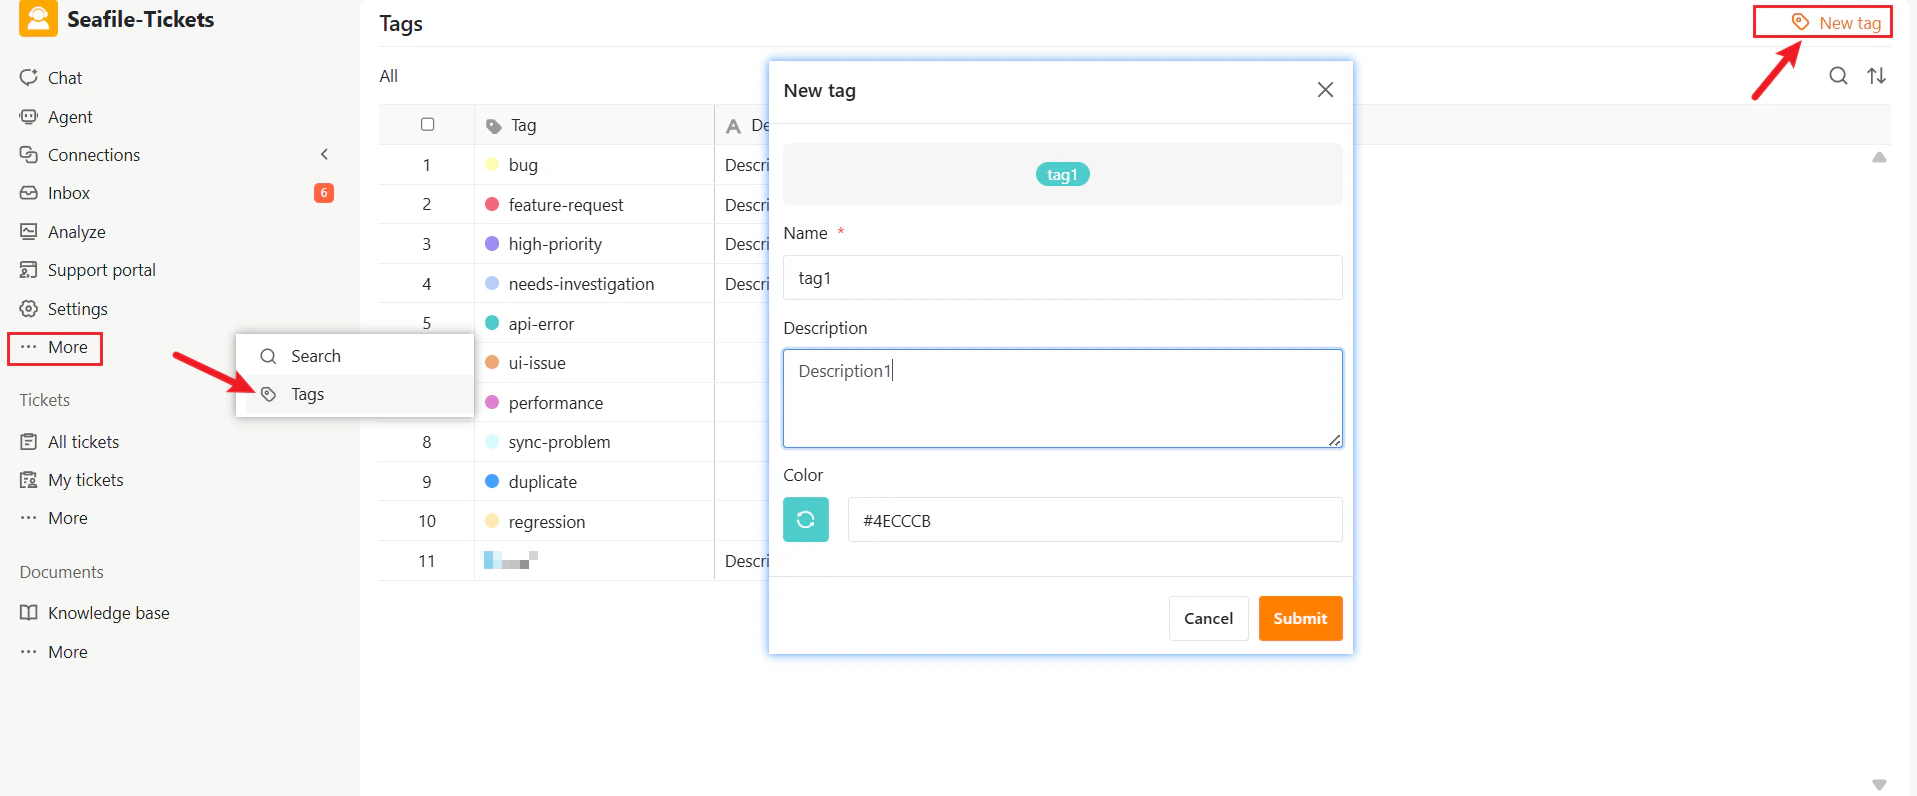This screenshot has height=796, width=1917.
Task: Click the blue color dot of duplicate
Action: pyautogui.click(x=492, y=481)
